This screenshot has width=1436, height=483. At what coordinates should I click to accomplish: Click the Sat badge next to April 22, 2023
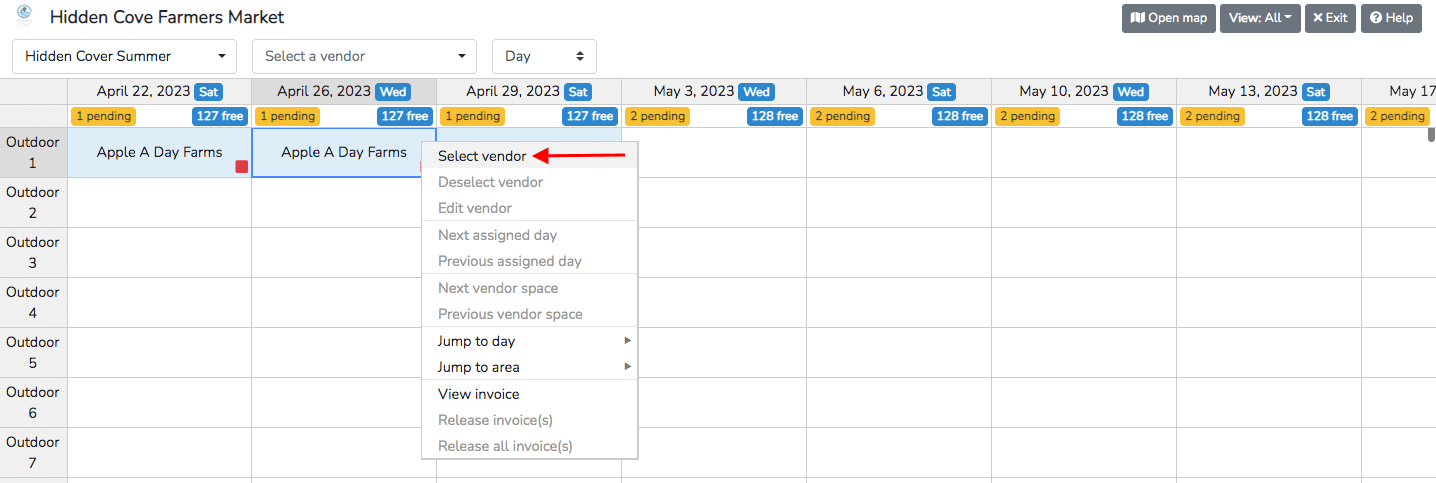click(208, 92)
